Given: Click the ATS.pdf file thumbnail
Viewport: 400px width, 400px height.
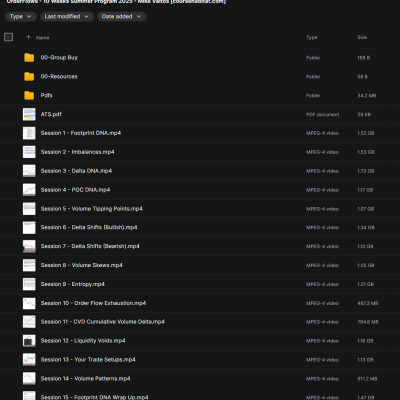Looking at the screenshot, I should [29, 114].
